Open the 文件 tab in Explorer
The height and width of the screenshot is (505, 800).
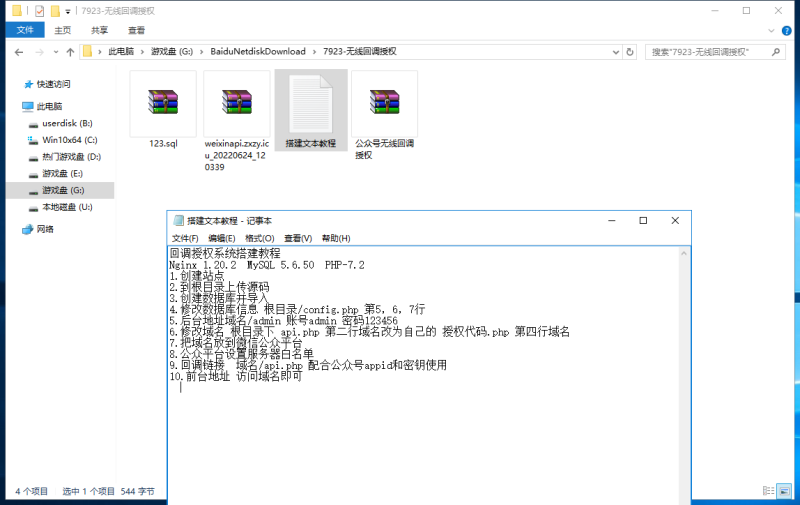coord(25,30)
